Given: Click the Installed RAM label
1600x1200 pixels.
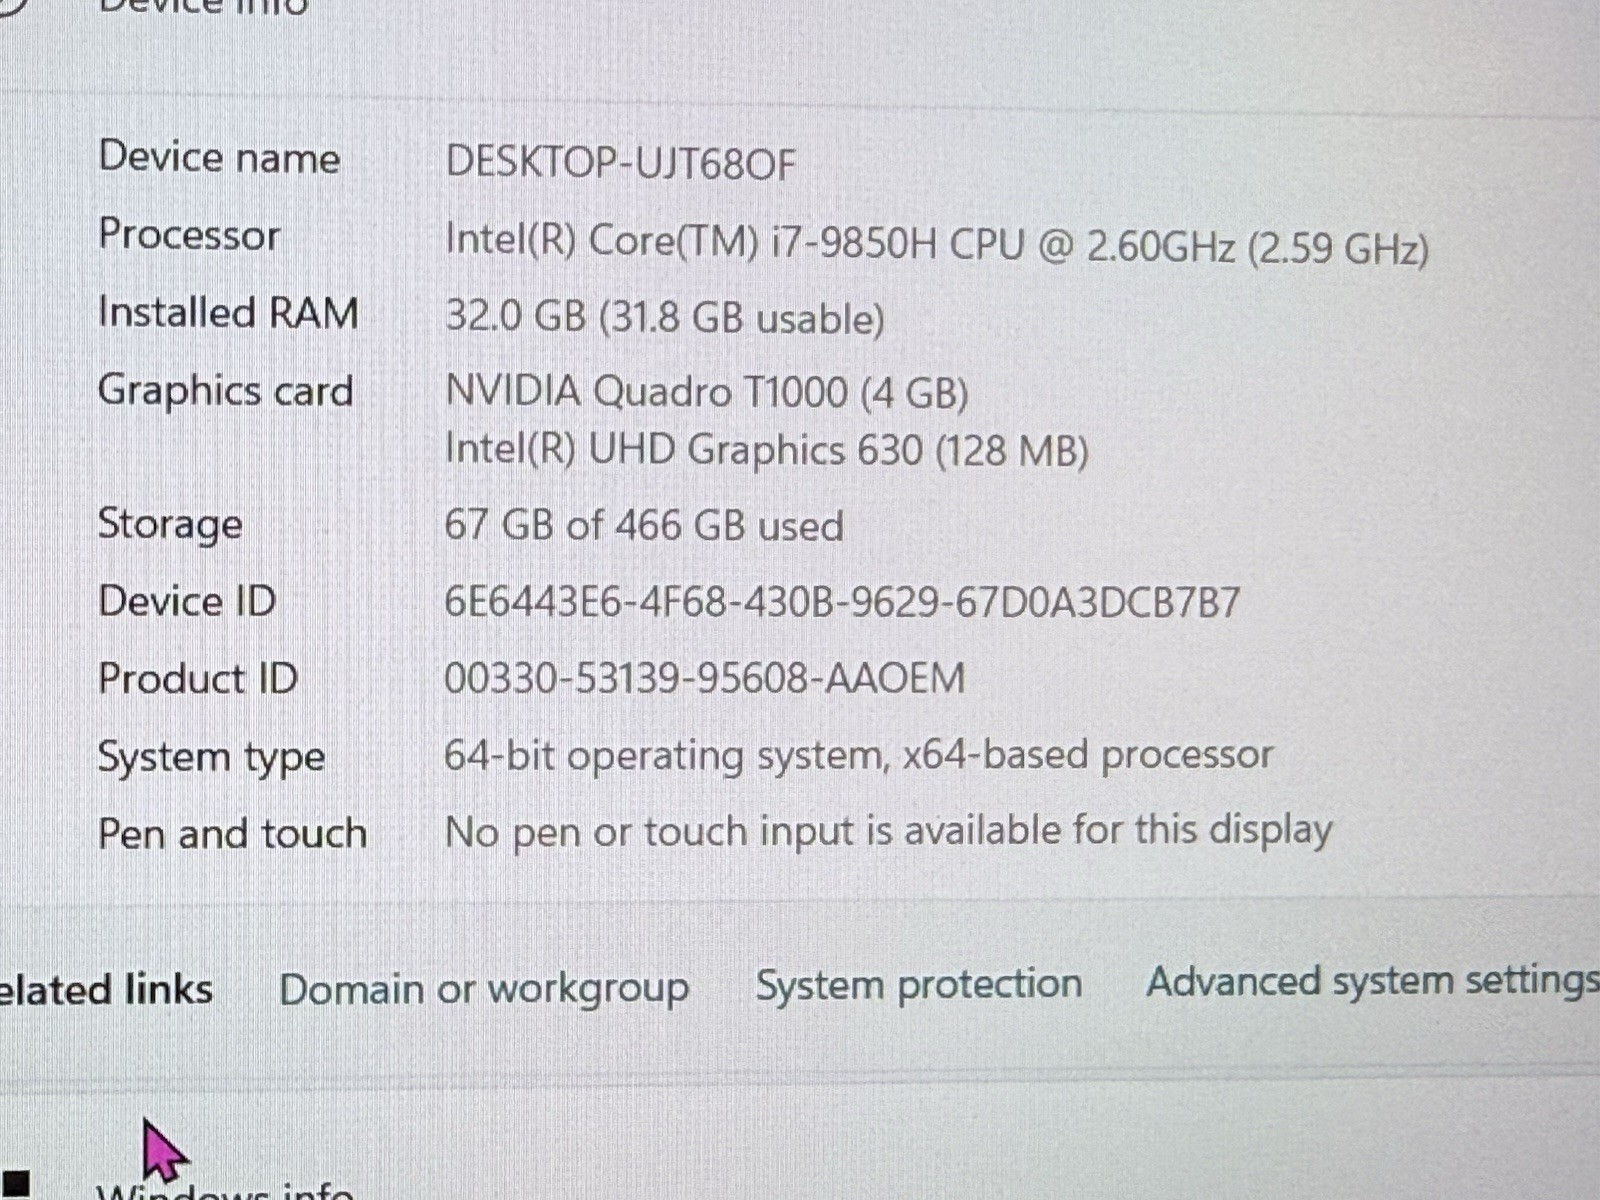Looking at the screenshot, I should (228, 312).
